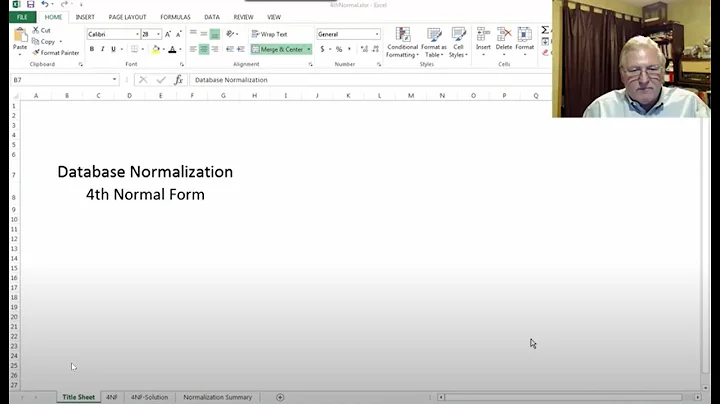Switch to 4NF-Solution sheet tab
Screen dimensions: 720x404
click(149, 397)
